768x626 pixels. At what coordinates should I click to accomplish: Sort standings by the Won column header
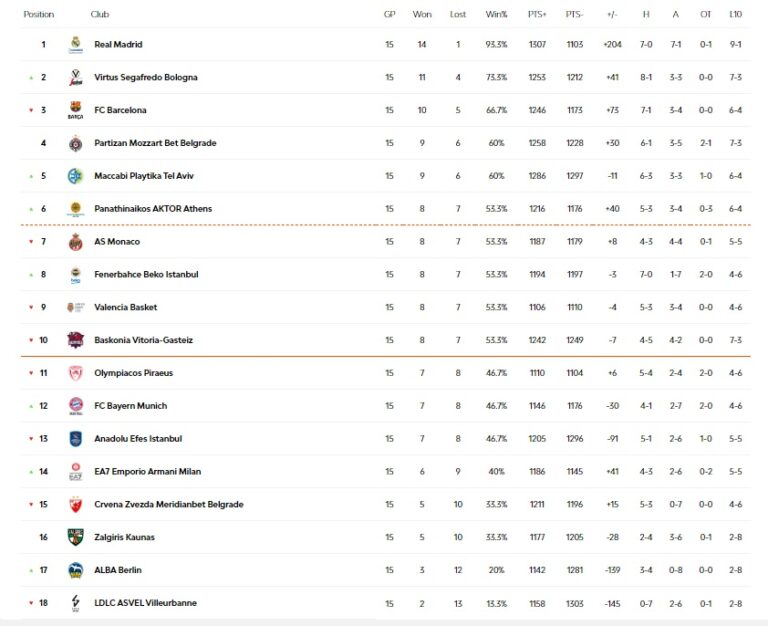pyautogui.click(x=422, y=15)
